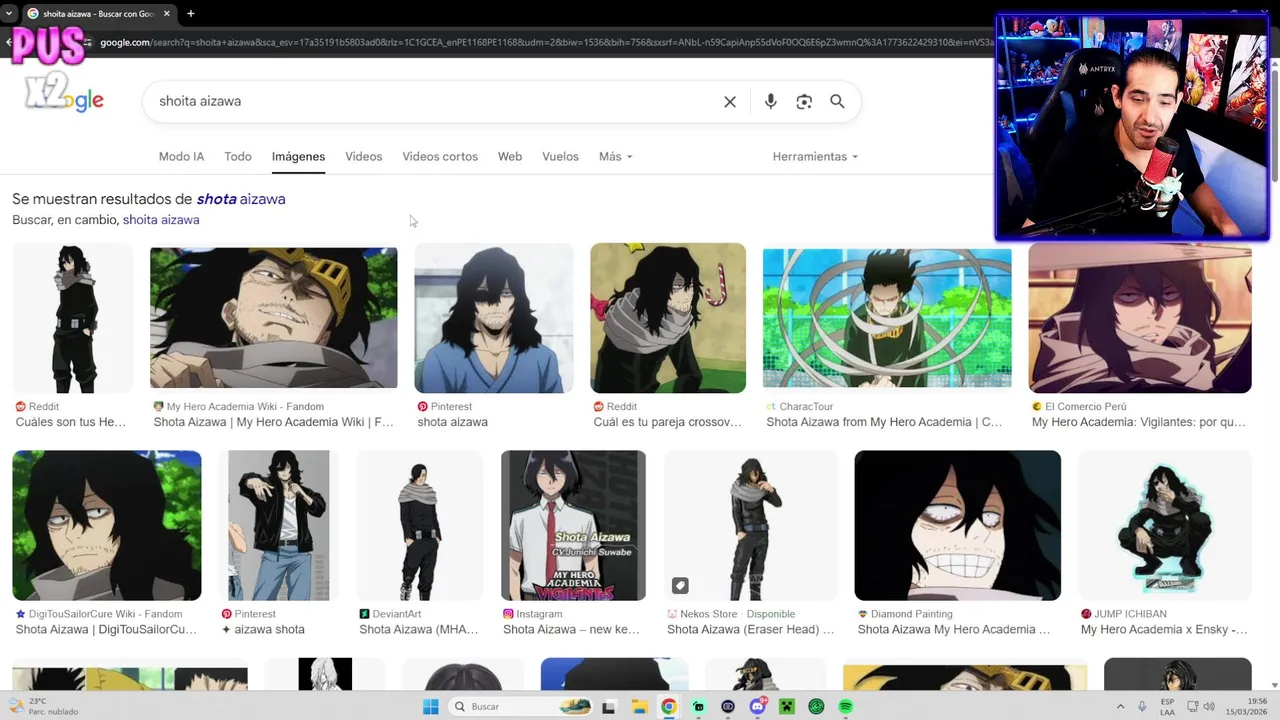Viewport: 1280px width, 720px height.
Task: Open the Vuelos tab
Action: [560, 156]
